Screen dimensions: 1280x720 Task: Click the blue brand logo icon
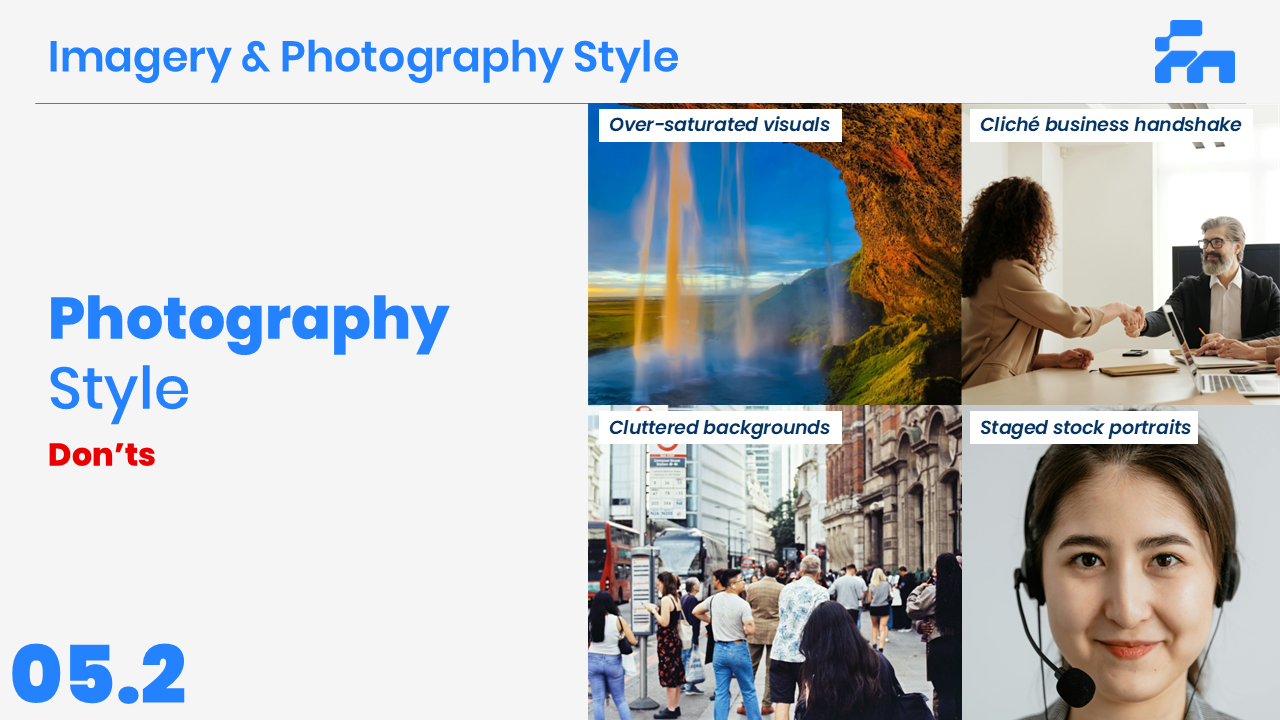coord(1194,52)
